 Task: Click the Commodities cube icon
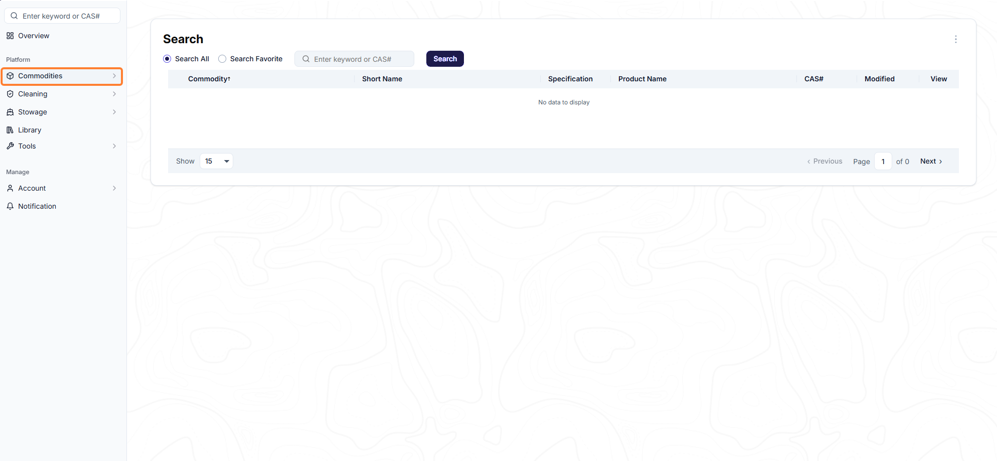click(x=10, y=76)
